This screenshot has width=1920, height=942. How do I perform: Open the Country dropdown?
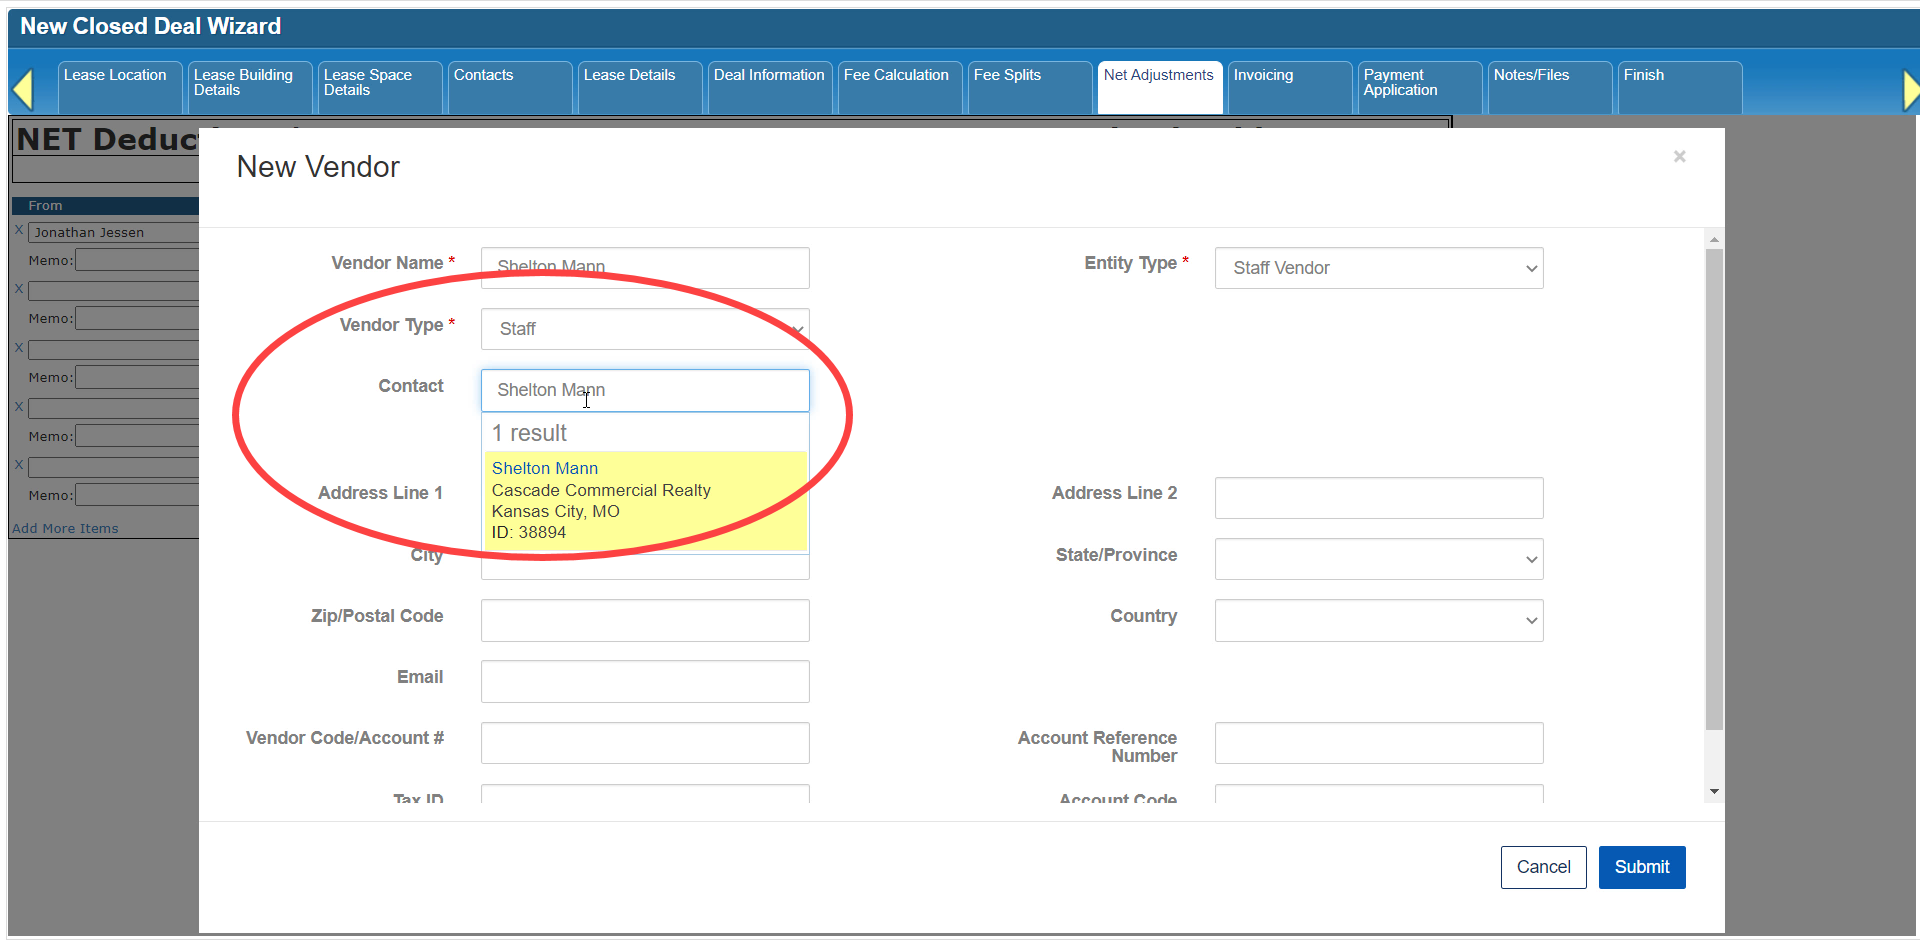(x=1378, y=620)
